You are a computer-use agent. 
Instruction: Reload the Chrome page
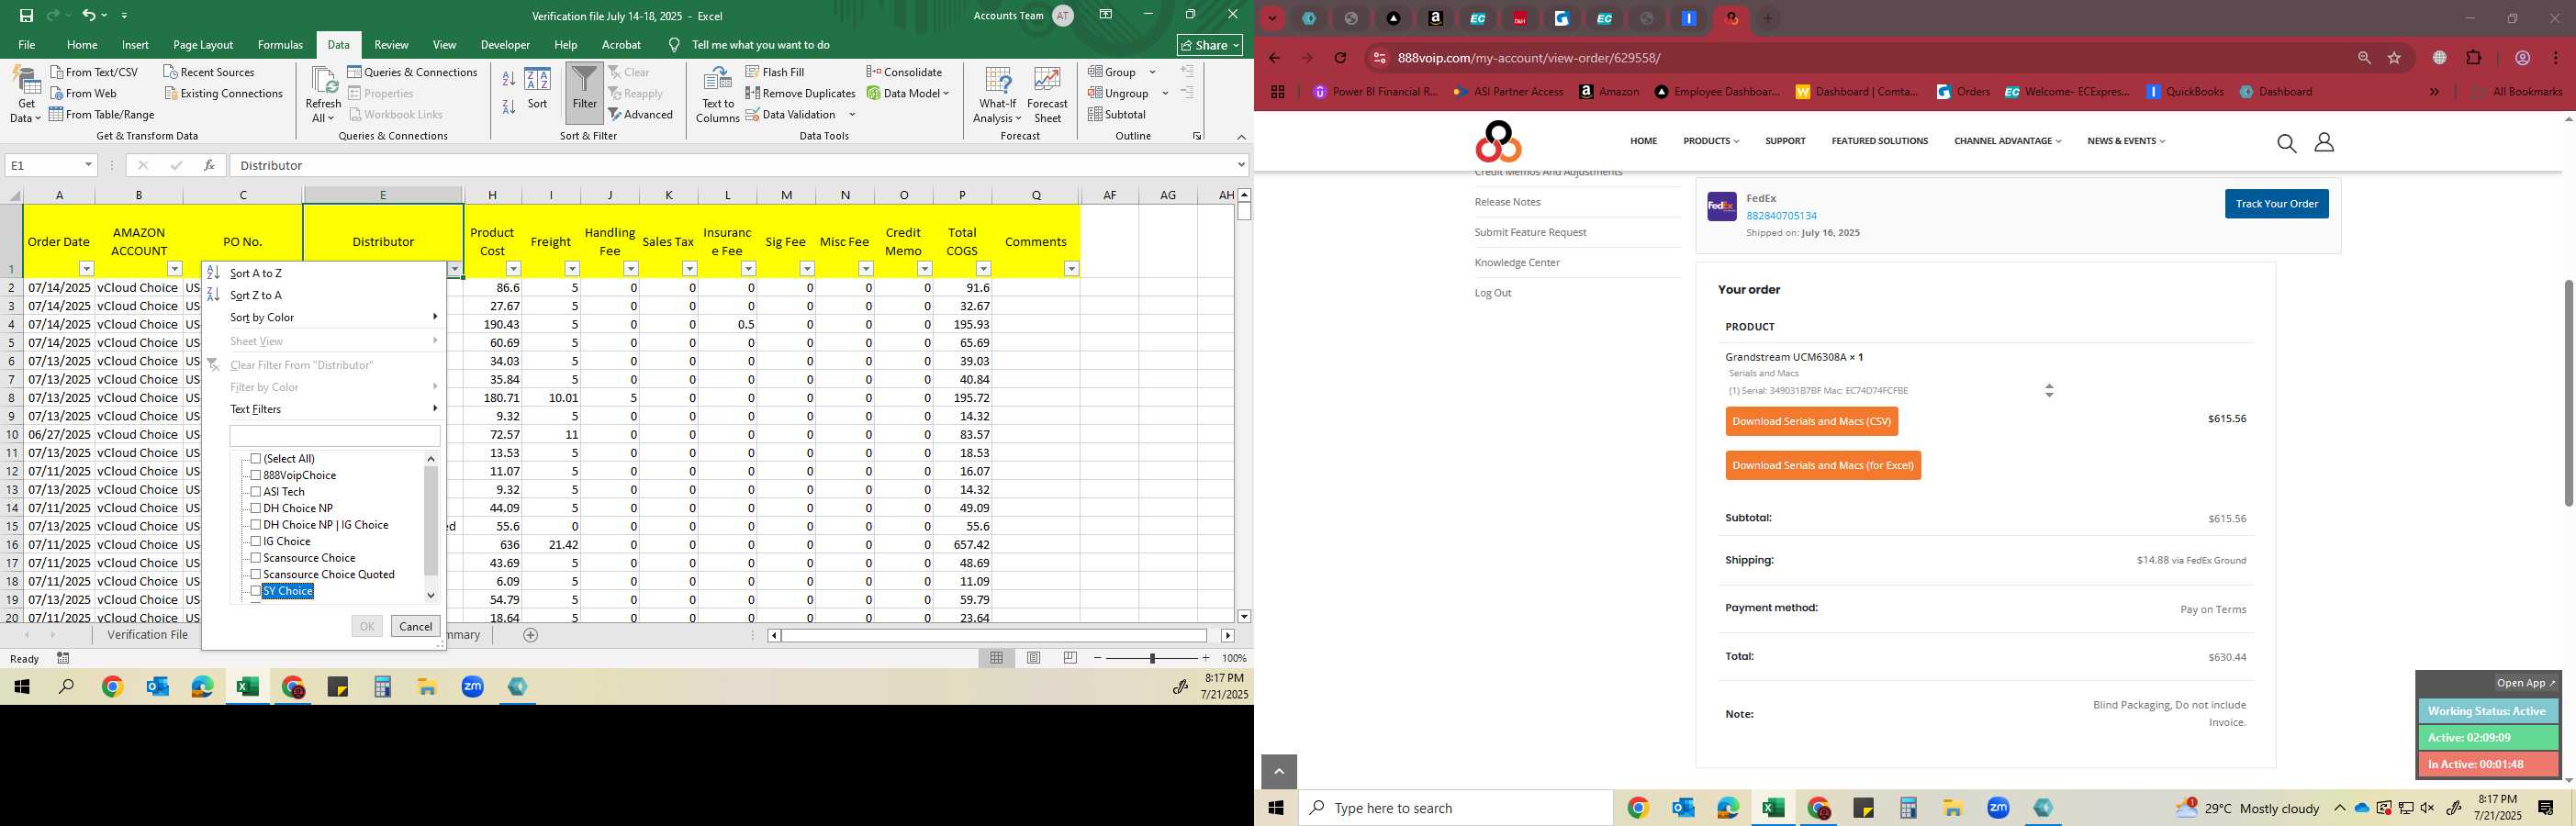click(x=1340, y=58)
